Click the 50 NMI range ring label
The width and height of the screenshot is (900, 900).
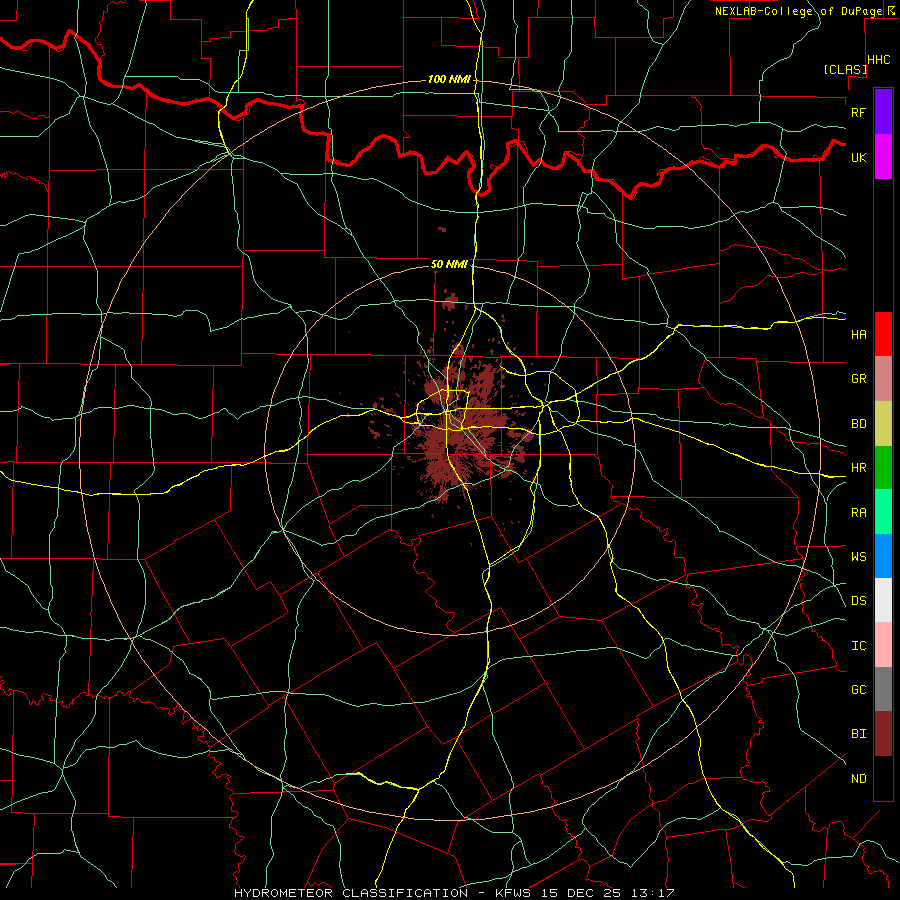pyautogui.click(x=449, y=264)
